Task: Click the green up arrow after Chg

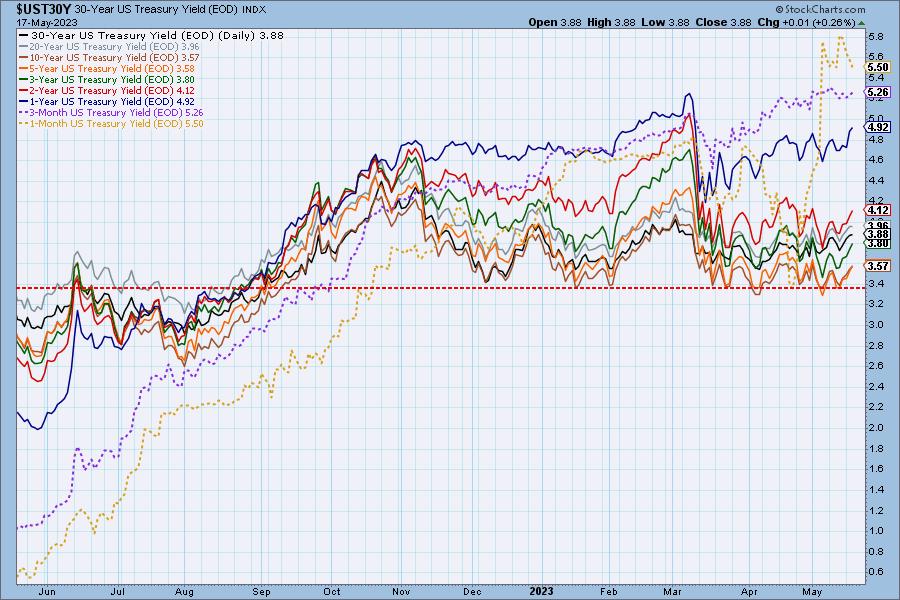Action: tap(862, 23)
